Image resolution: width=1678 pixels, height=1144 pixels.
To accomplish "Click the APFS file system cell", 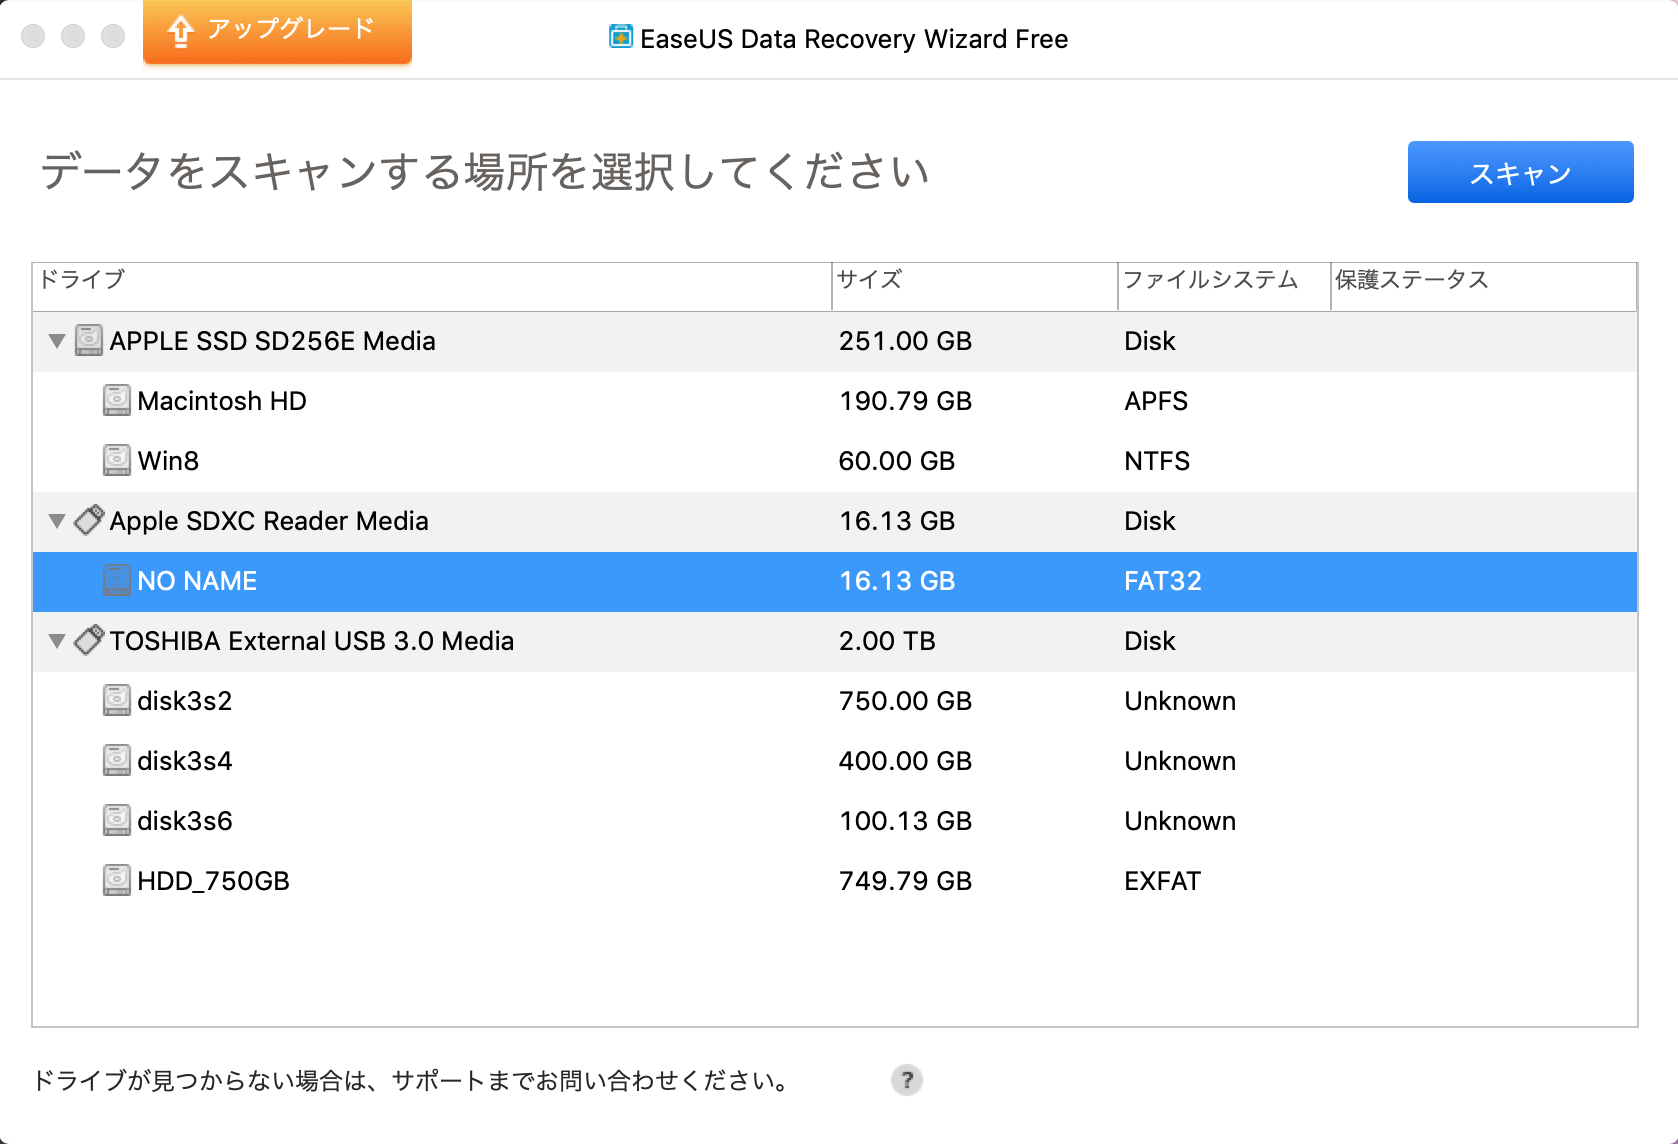I will pyautogui.click(x=1156, y=401).
